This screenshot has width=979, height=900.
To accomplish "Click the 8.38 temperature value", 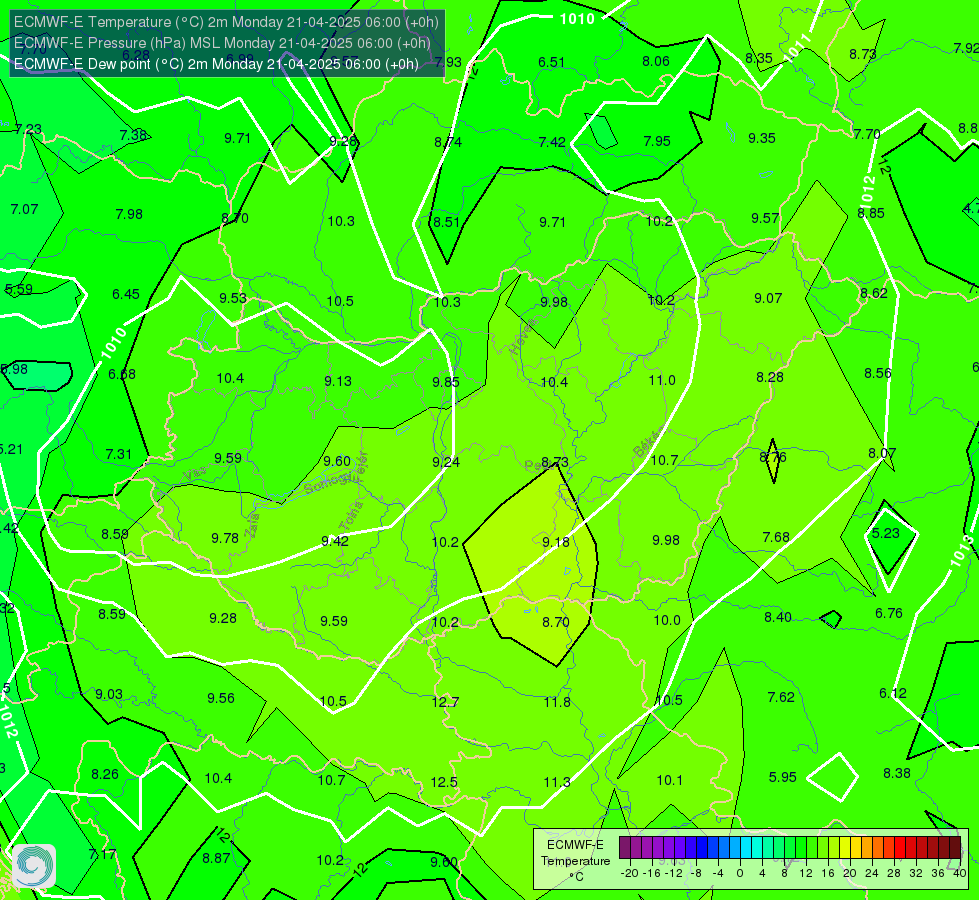I will click(x=897, y=773).
